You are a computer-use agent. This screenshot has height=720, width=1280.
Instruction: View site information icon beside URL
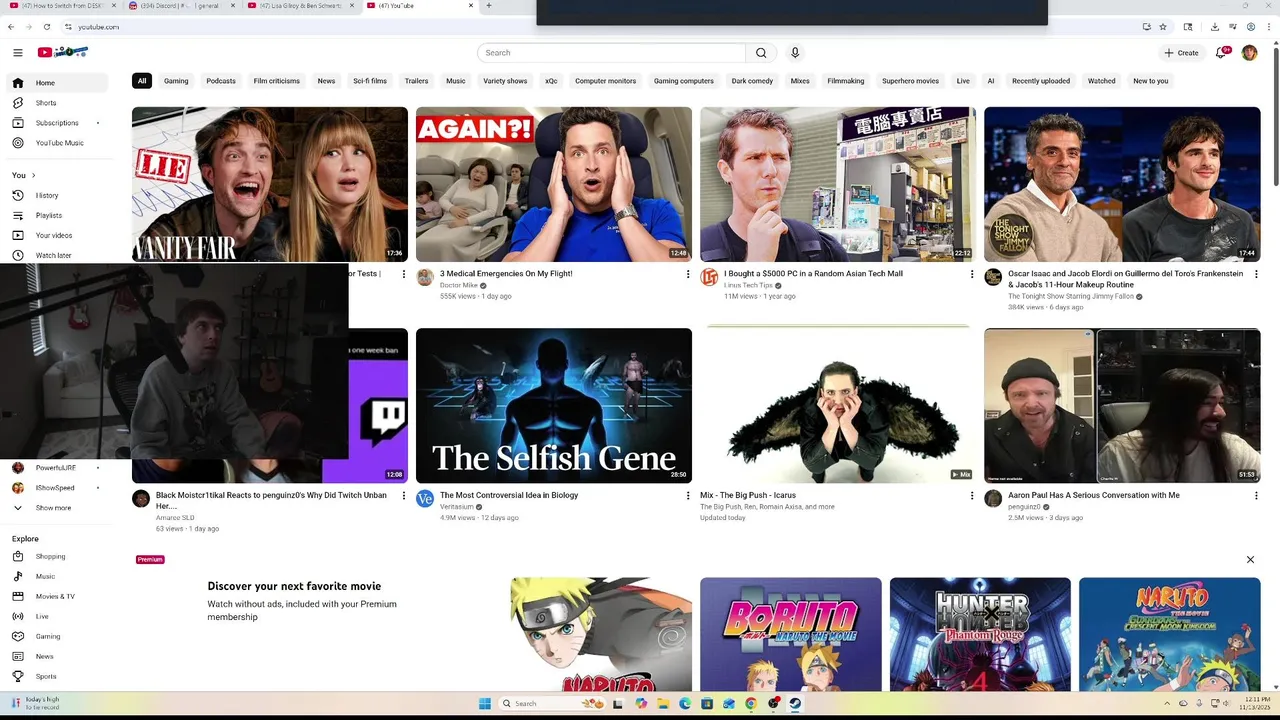click(68, 27)
